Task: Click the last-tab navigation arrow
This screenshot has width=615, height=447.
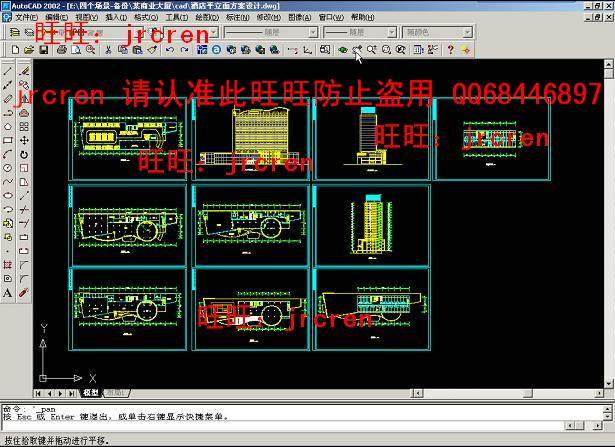Action: [72, 393]
